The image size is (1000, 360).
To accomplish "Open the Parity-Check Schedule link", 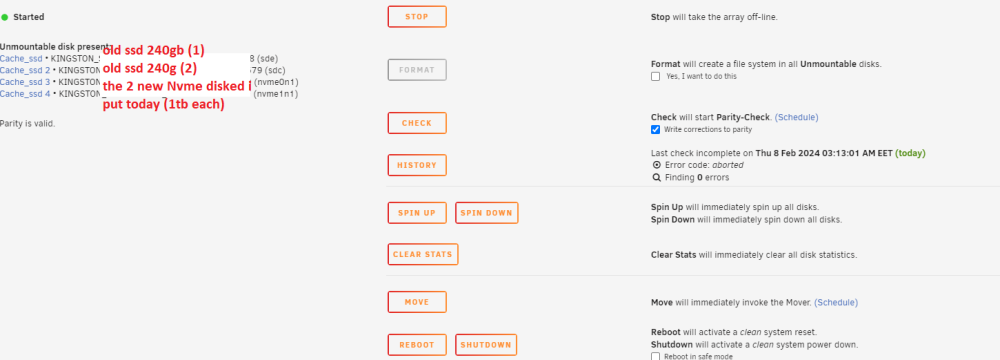I will (797, 117).
